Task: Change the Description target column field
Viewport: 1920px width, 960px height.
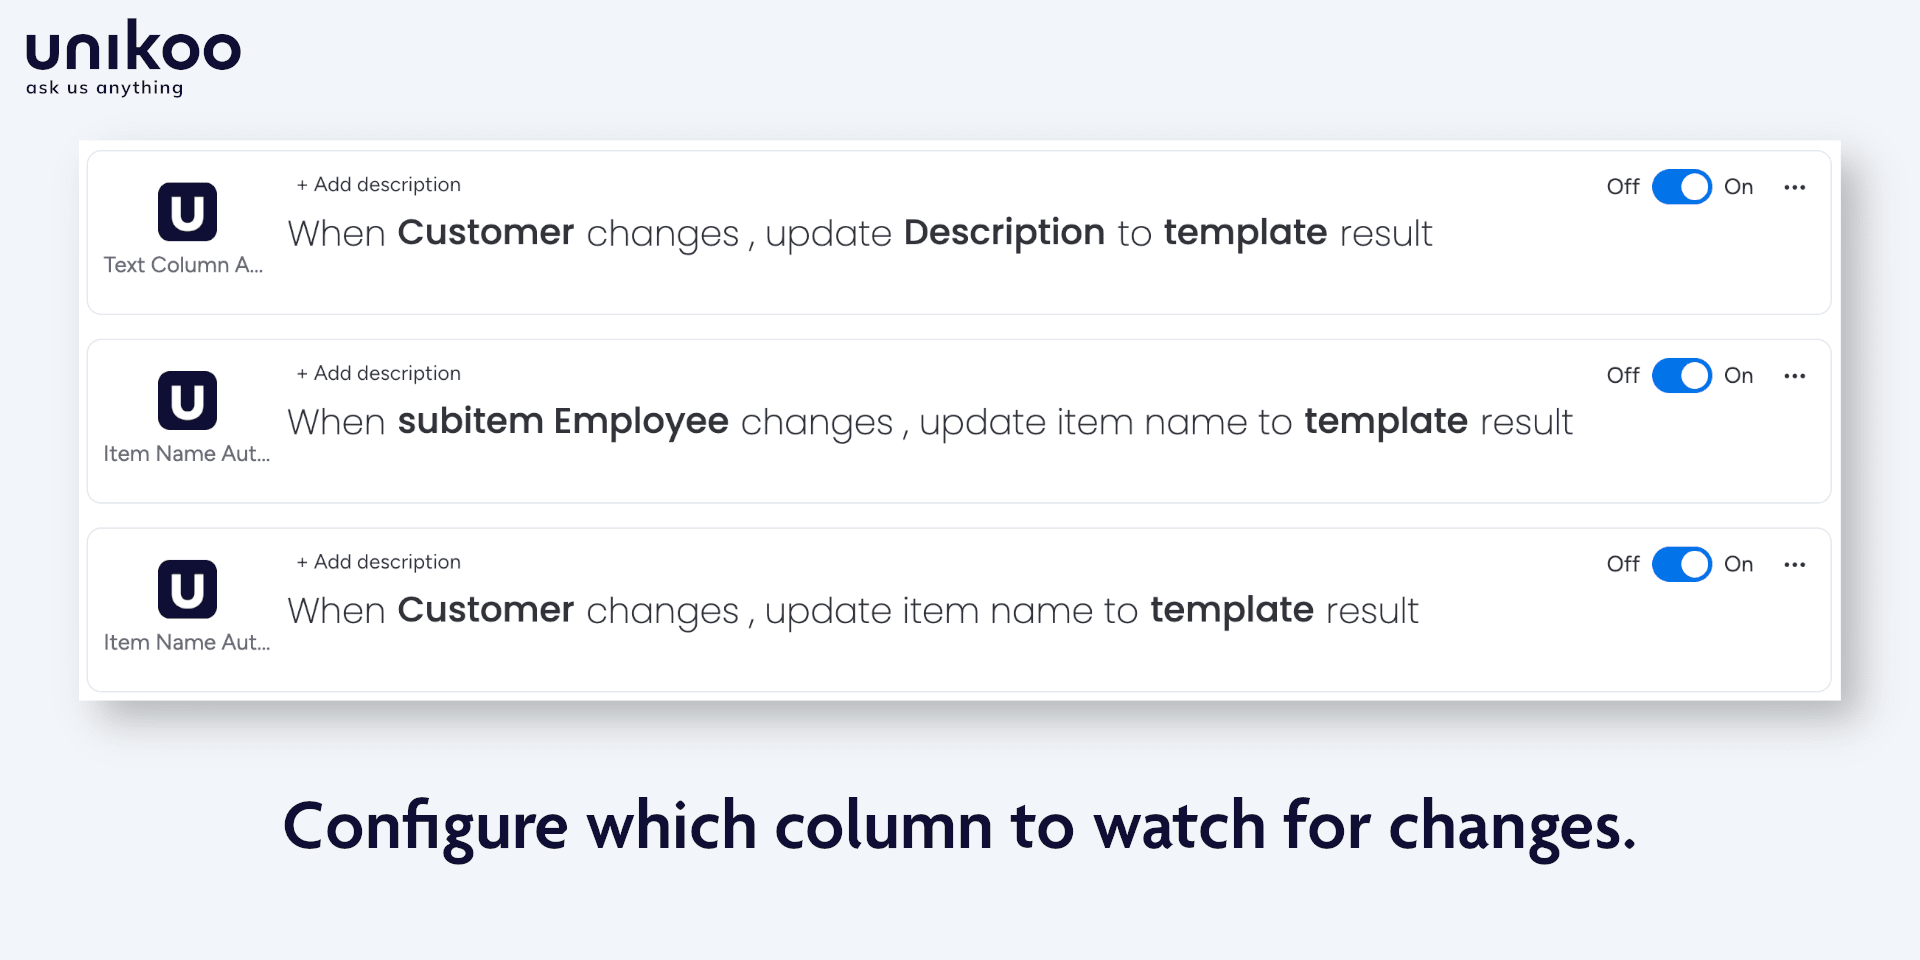Action: (1004, 232)
